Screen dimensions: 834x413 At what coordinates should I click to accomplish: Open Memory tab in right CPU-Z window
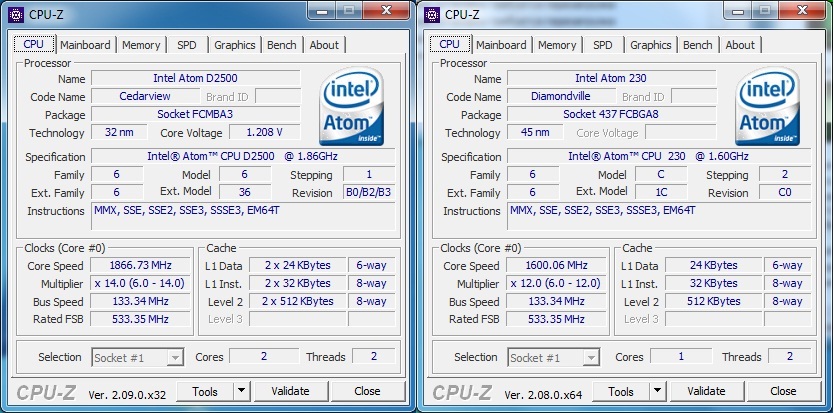coord(557,45)
